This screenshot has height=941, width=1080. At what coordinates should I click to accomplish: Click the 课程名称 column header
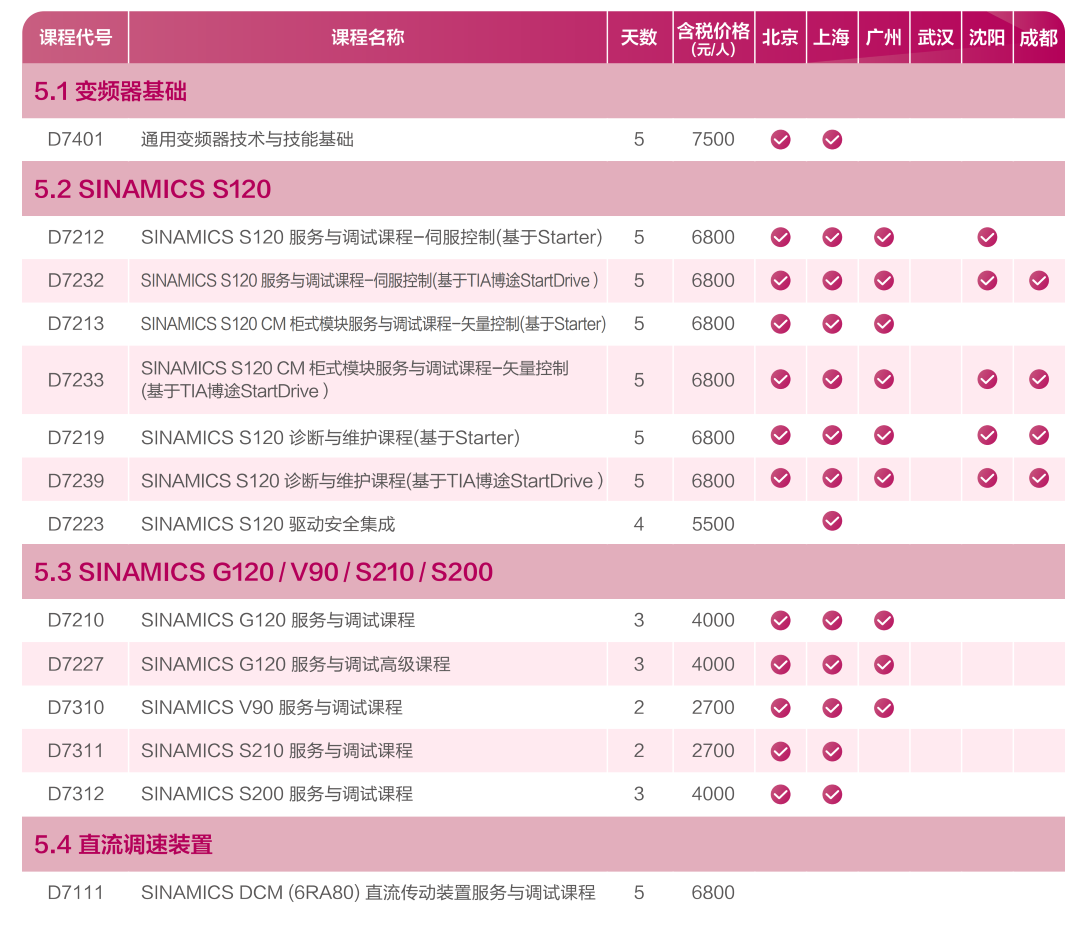click(368, 37)
